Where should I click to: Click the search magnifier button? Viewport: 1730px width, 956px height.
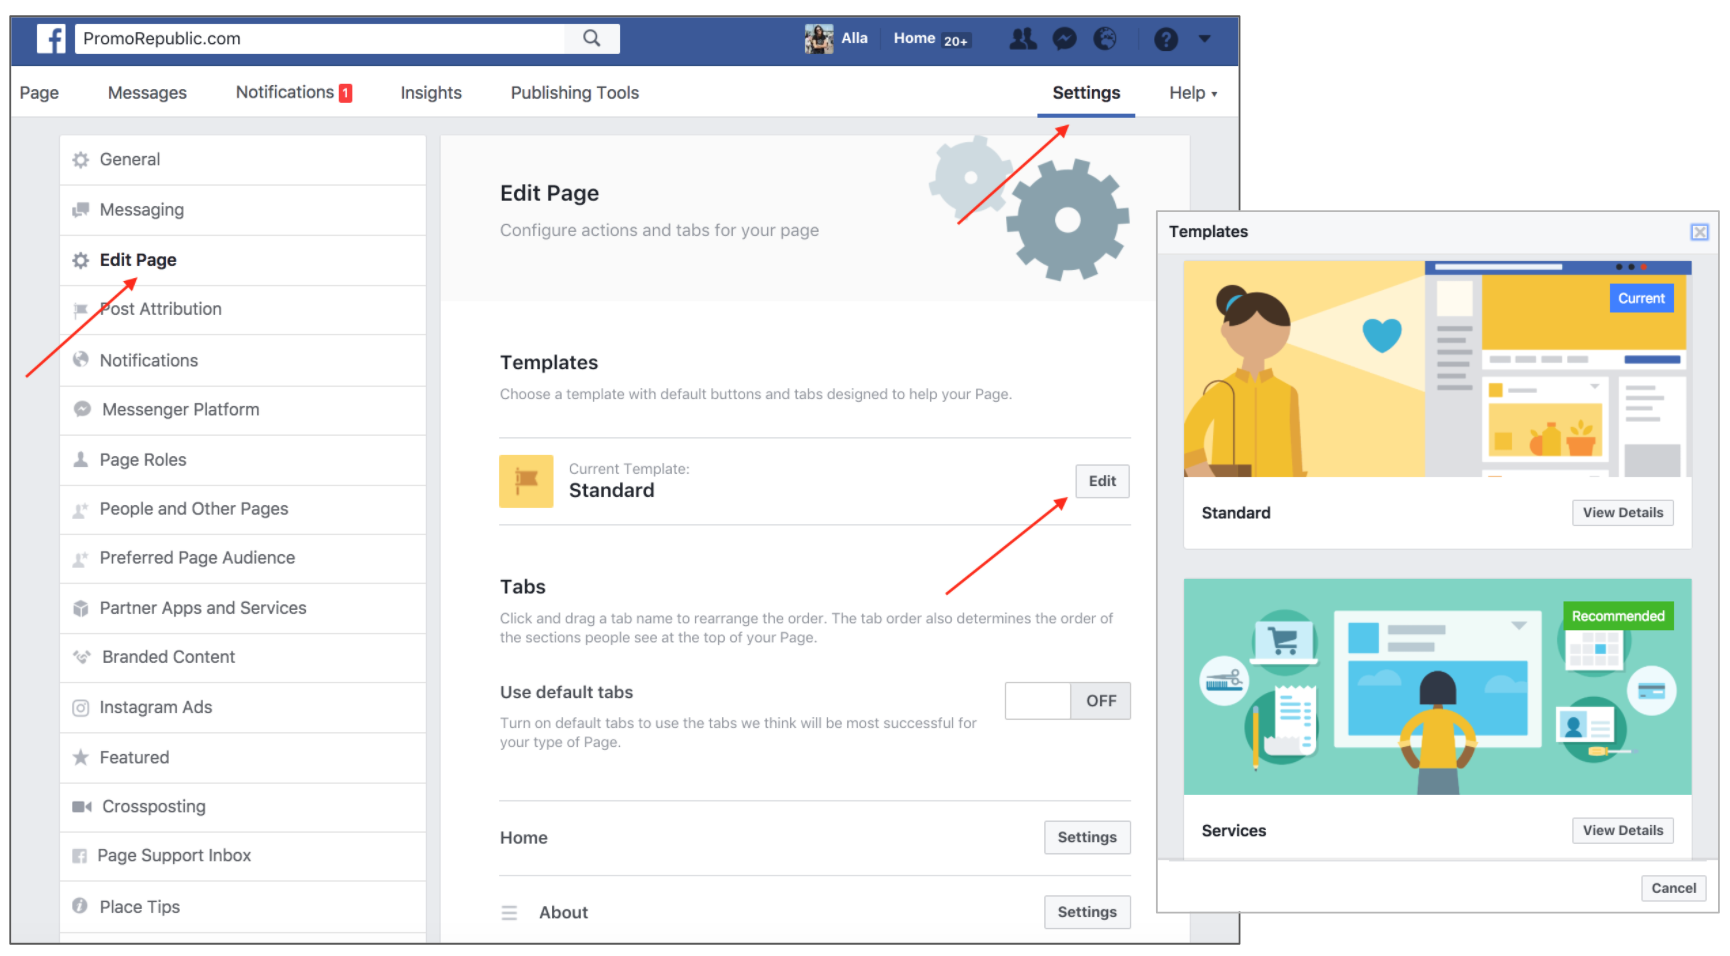(x=592, y=38)
